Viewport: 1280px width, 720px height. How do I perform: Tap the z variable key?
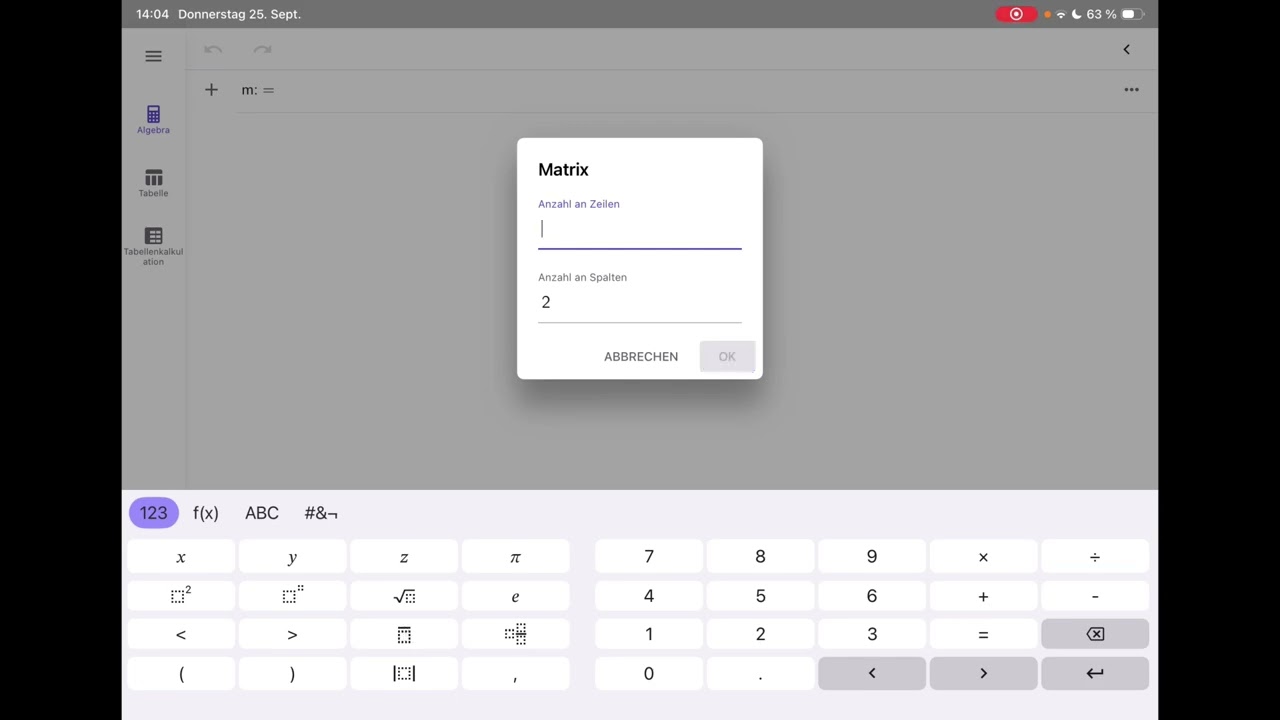pos(404,557)
